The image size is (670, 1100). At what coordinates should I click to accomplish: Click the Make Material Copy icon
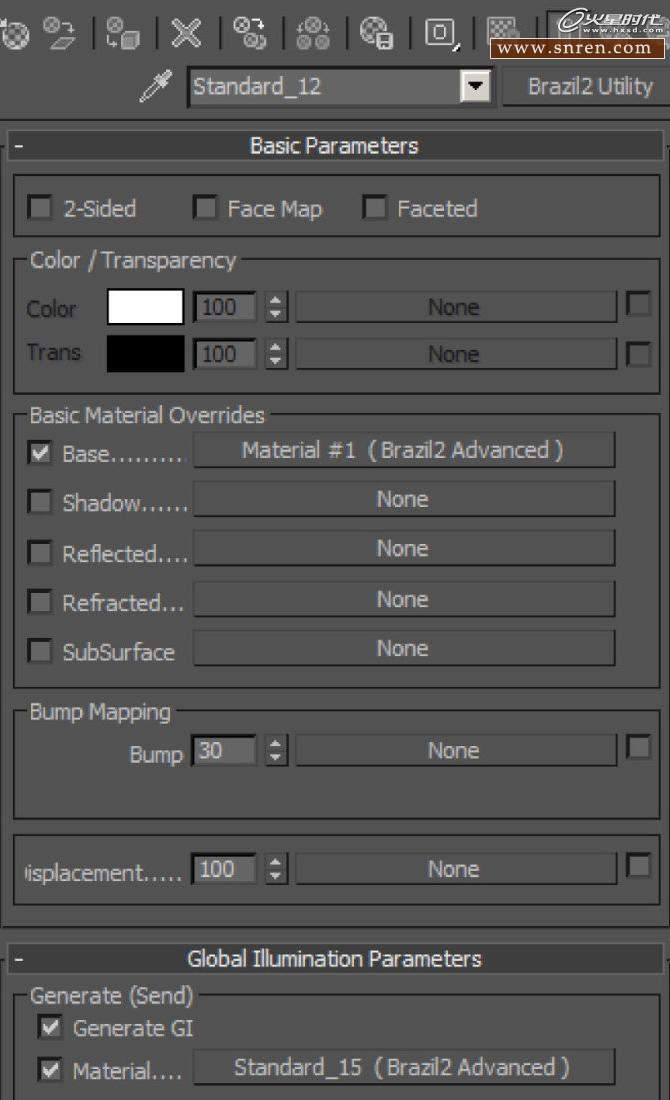click(250, 33)
